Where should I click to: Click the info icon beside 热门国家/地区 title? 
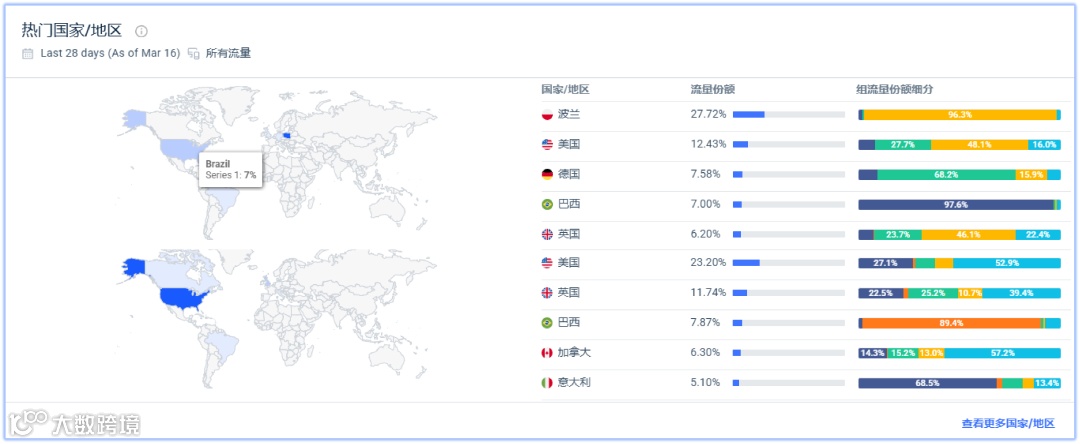(141, 31)
